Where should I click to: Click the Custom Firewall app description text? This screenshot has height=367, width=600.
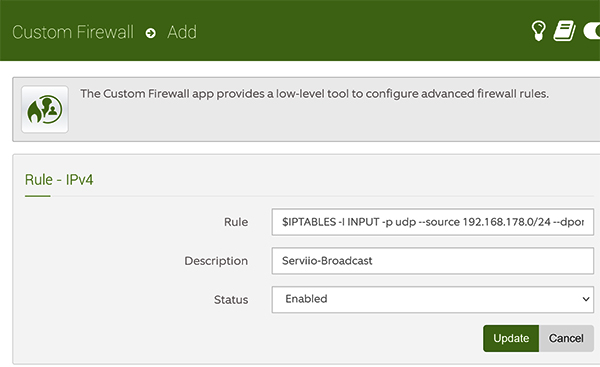pyautogui.click(x=315, y=94)
